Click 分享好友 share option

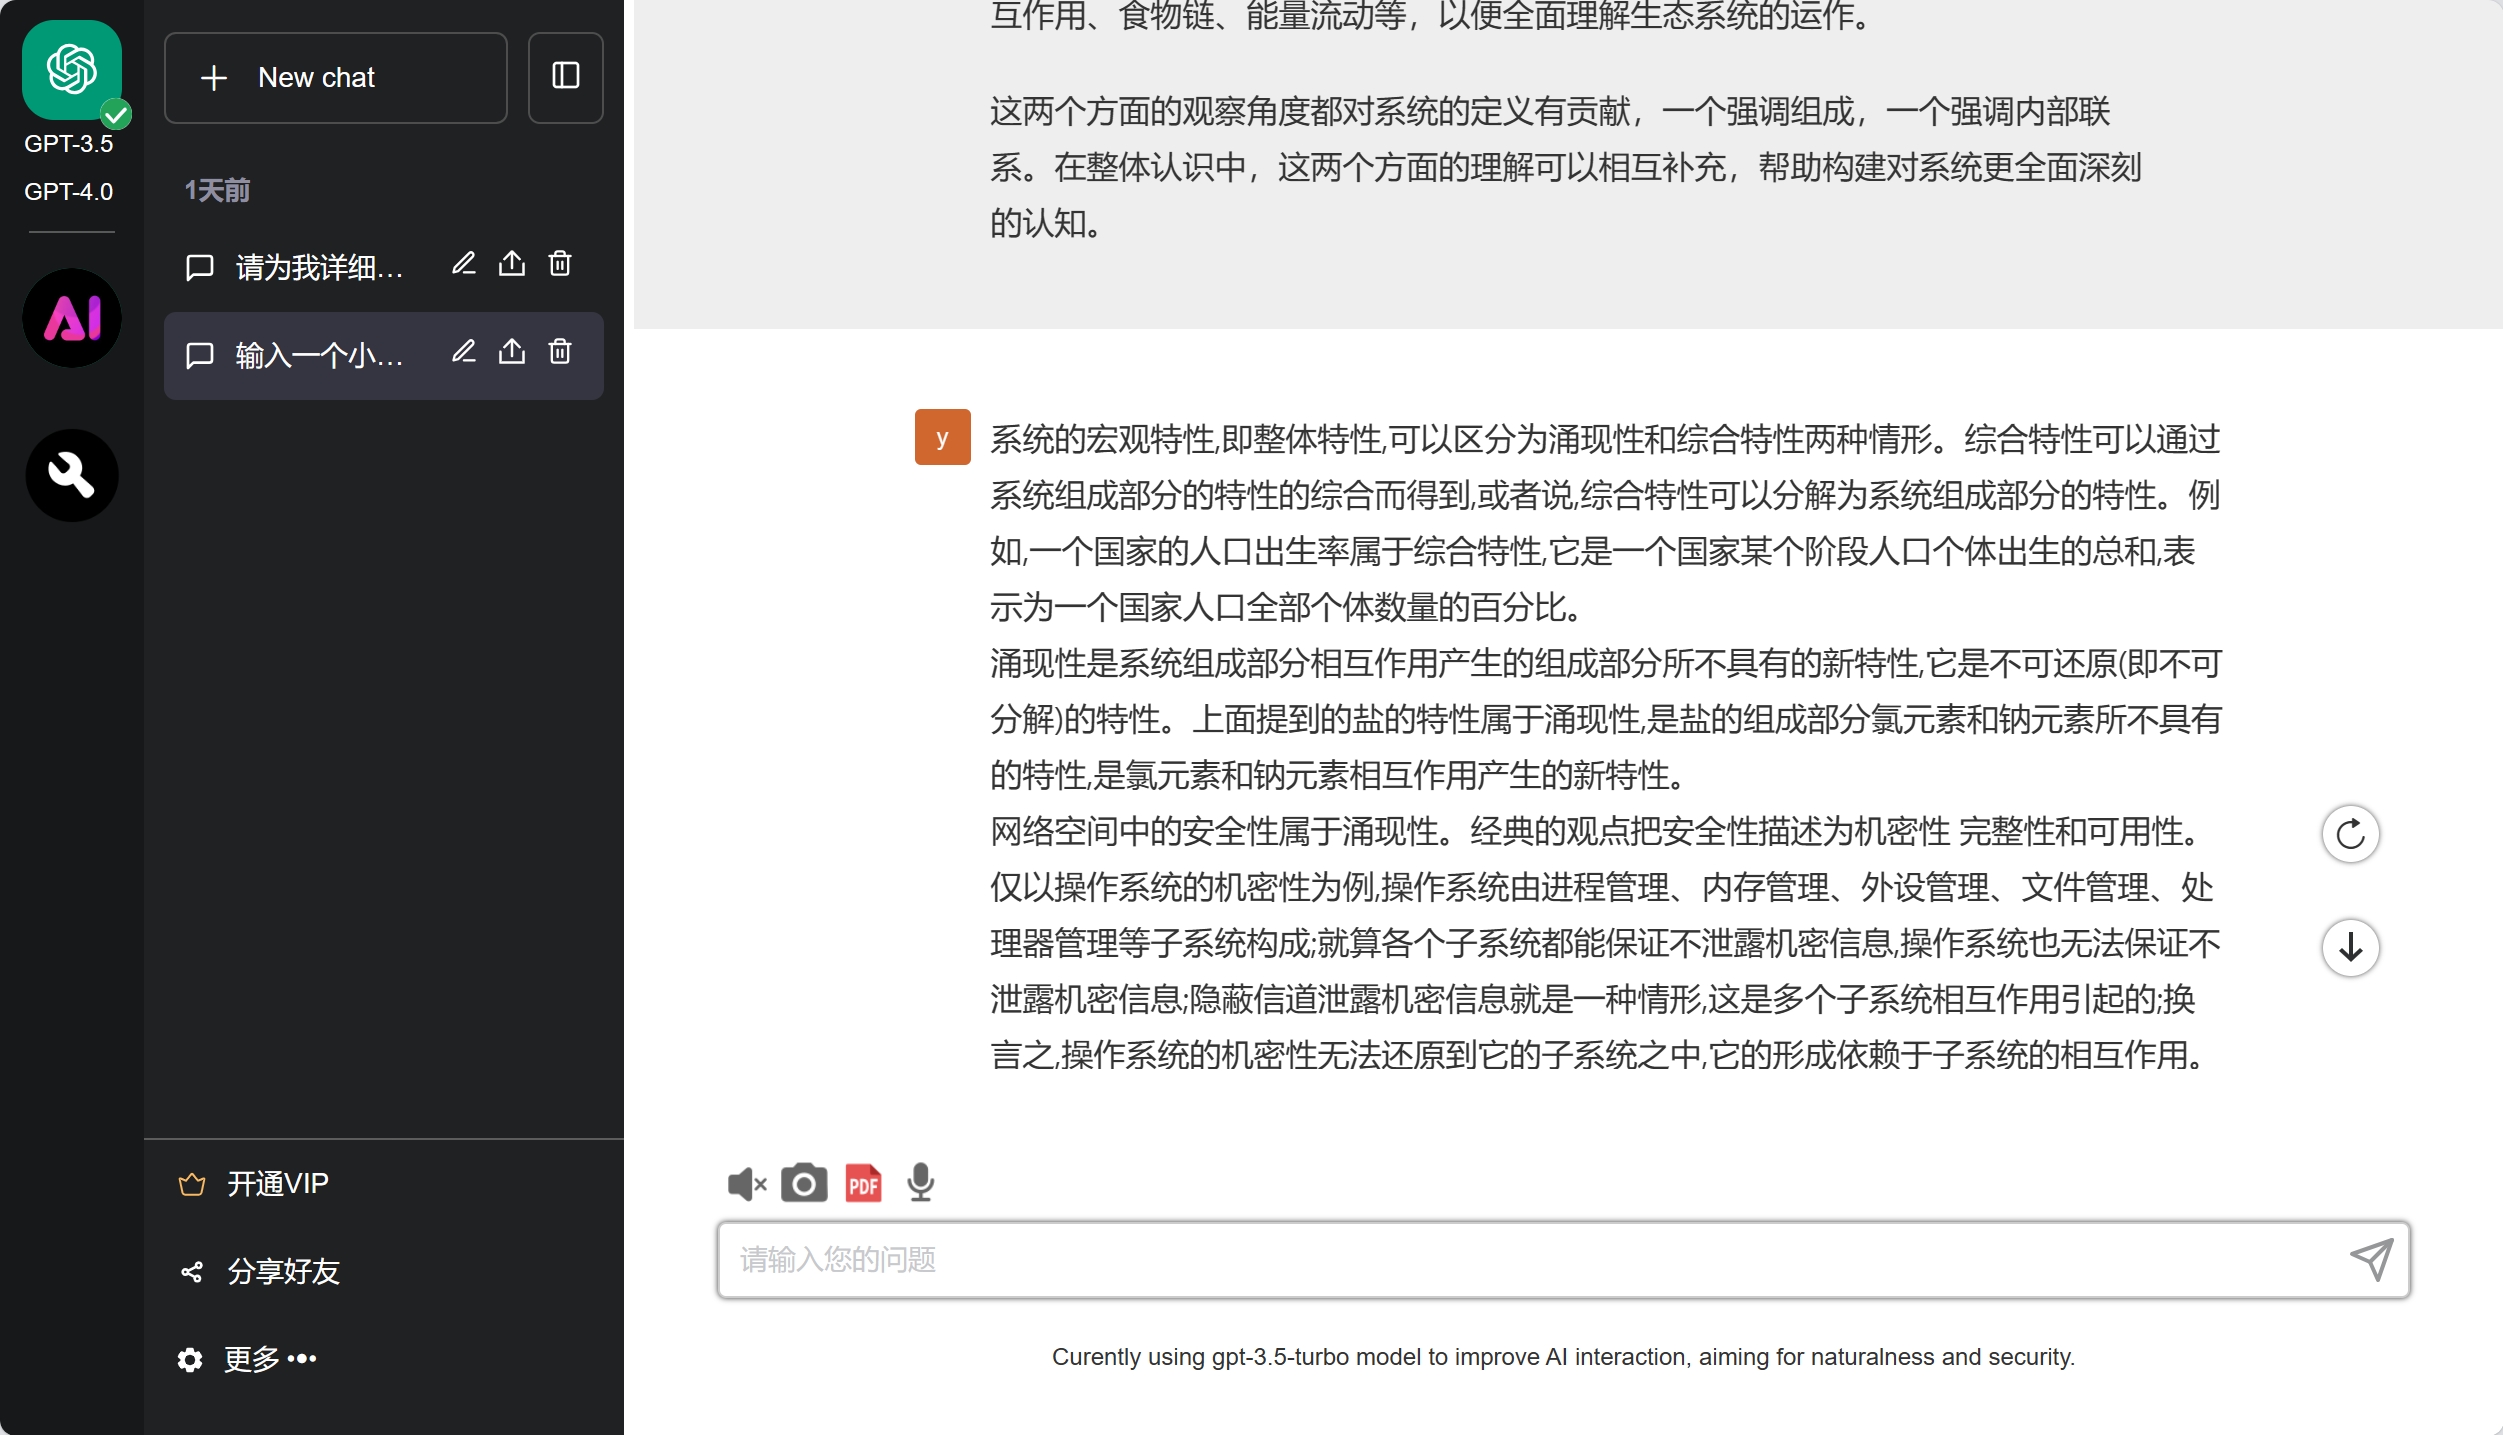coord(283,1271)
